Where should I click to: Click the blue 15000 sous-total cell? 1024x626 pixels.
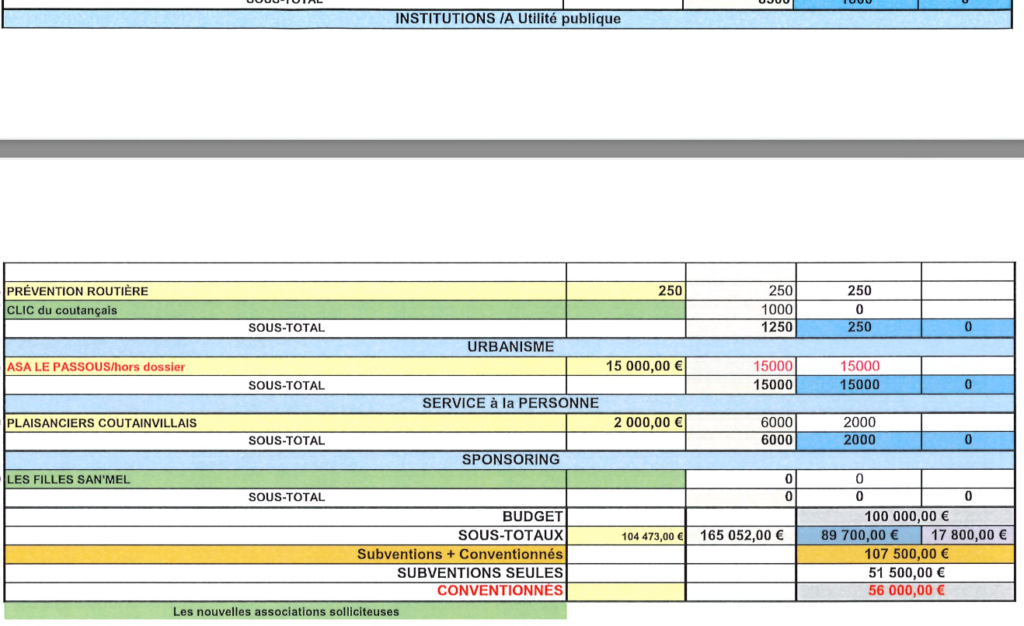pyautogui.click(x=859, y=384)
